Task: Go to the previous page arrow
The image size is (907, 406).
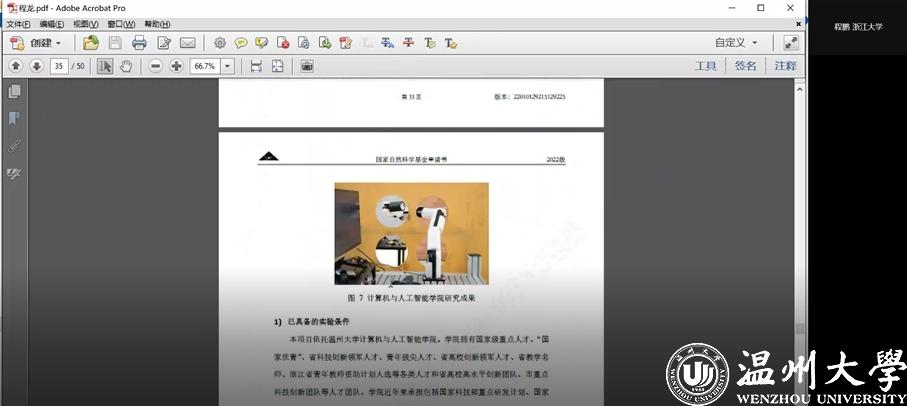Action: [x=15, y=66]
